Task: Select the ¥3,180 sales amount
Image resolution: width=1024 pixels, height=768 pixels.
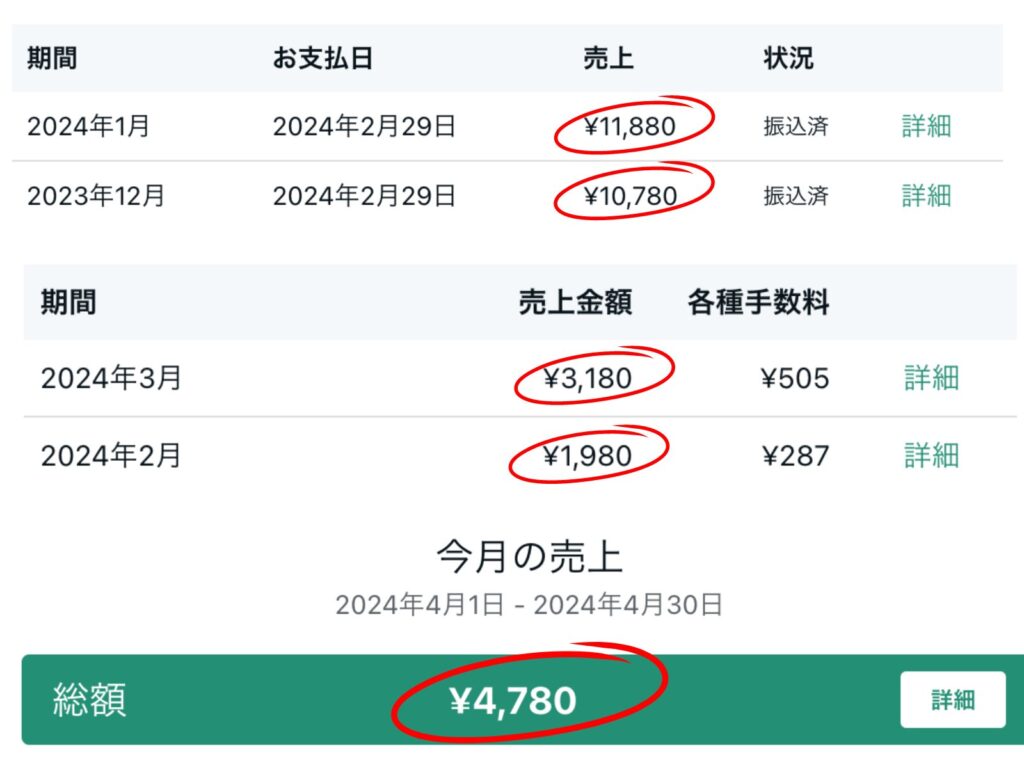Action: pyautogui.click(x=587, y=378)
